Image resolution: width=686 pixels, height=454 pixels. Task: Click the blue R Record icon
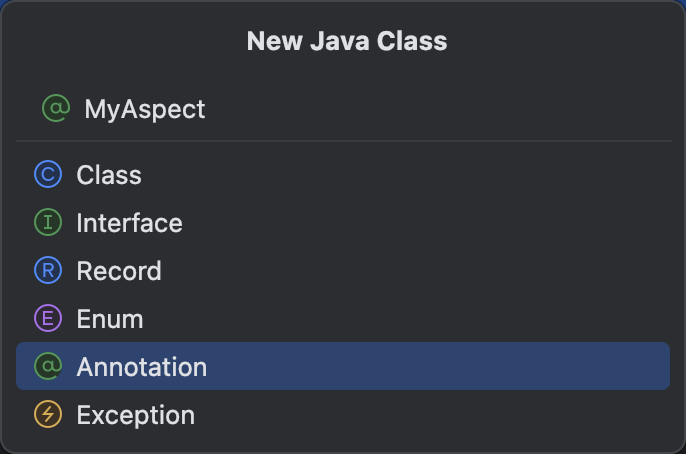pos(48,270)
